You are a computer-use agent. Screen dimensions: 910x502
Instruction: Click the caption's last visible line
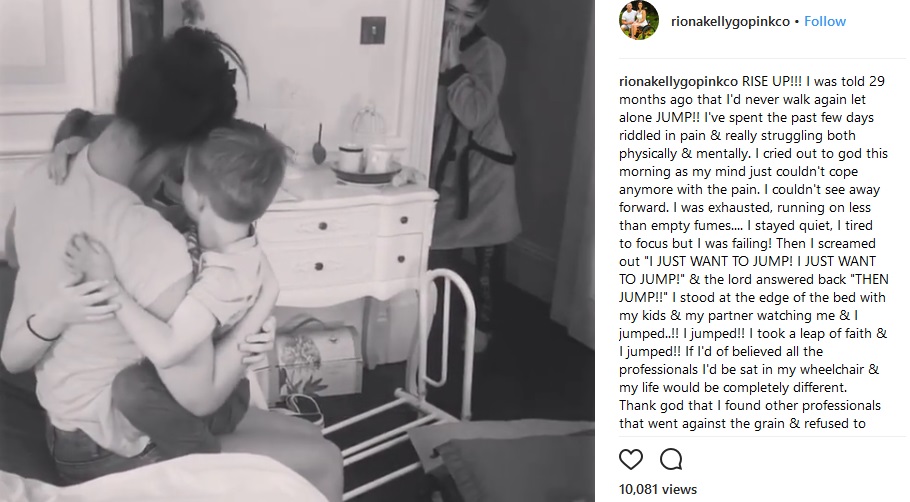tap(742, 423)
